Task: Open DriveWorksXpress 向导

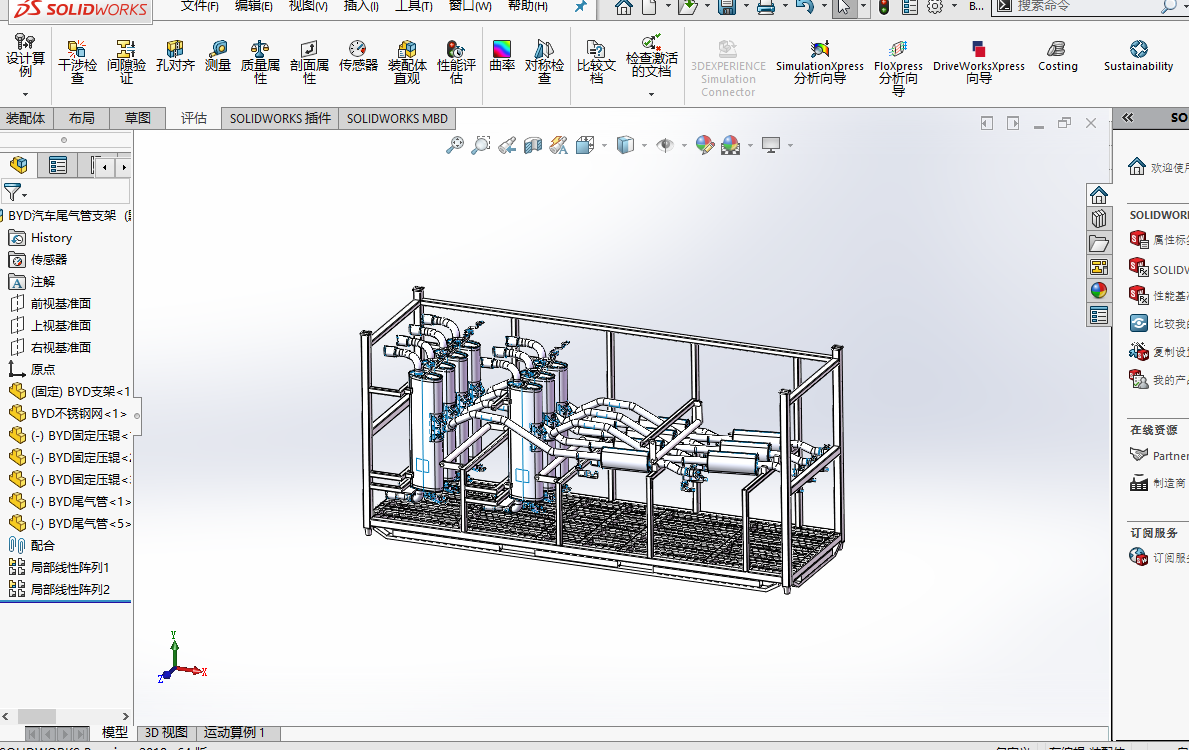Action: click(978, 61)
